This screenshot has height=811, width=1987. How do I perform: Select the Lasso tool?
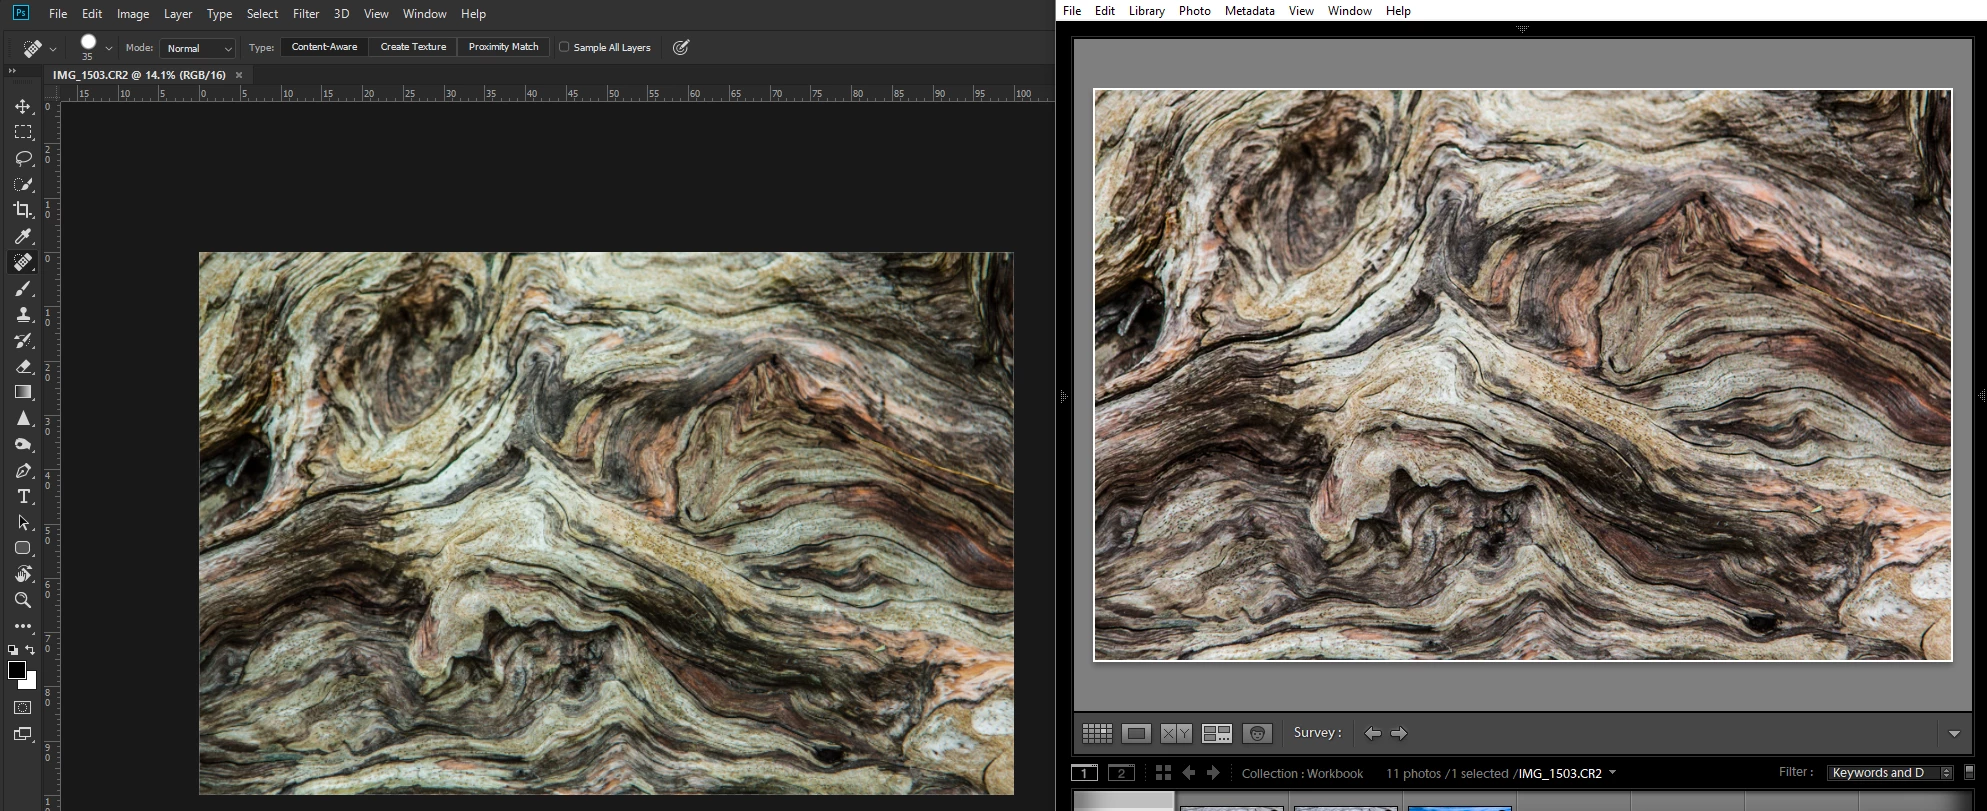[x=23, y=158]
